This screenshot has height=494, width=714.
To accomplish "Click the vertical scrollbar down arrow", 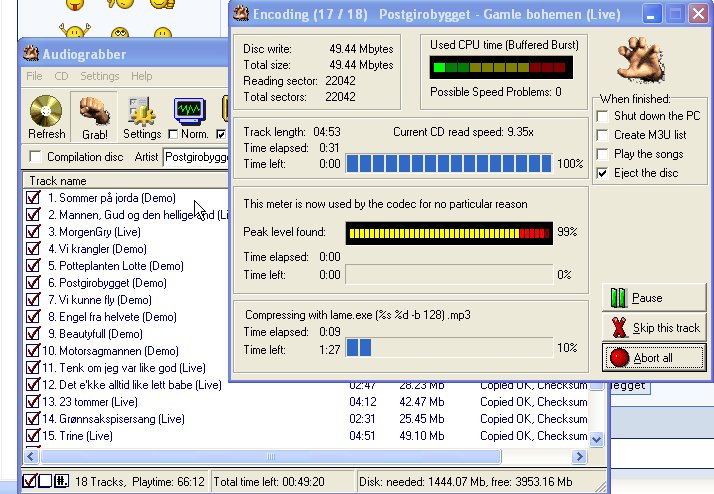I will pos(597,439).
